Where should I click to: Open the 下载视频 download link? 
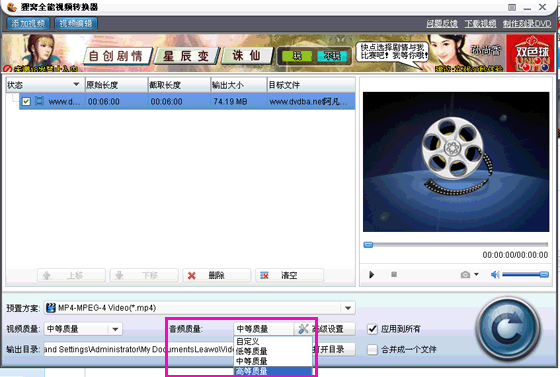point(480,24)
